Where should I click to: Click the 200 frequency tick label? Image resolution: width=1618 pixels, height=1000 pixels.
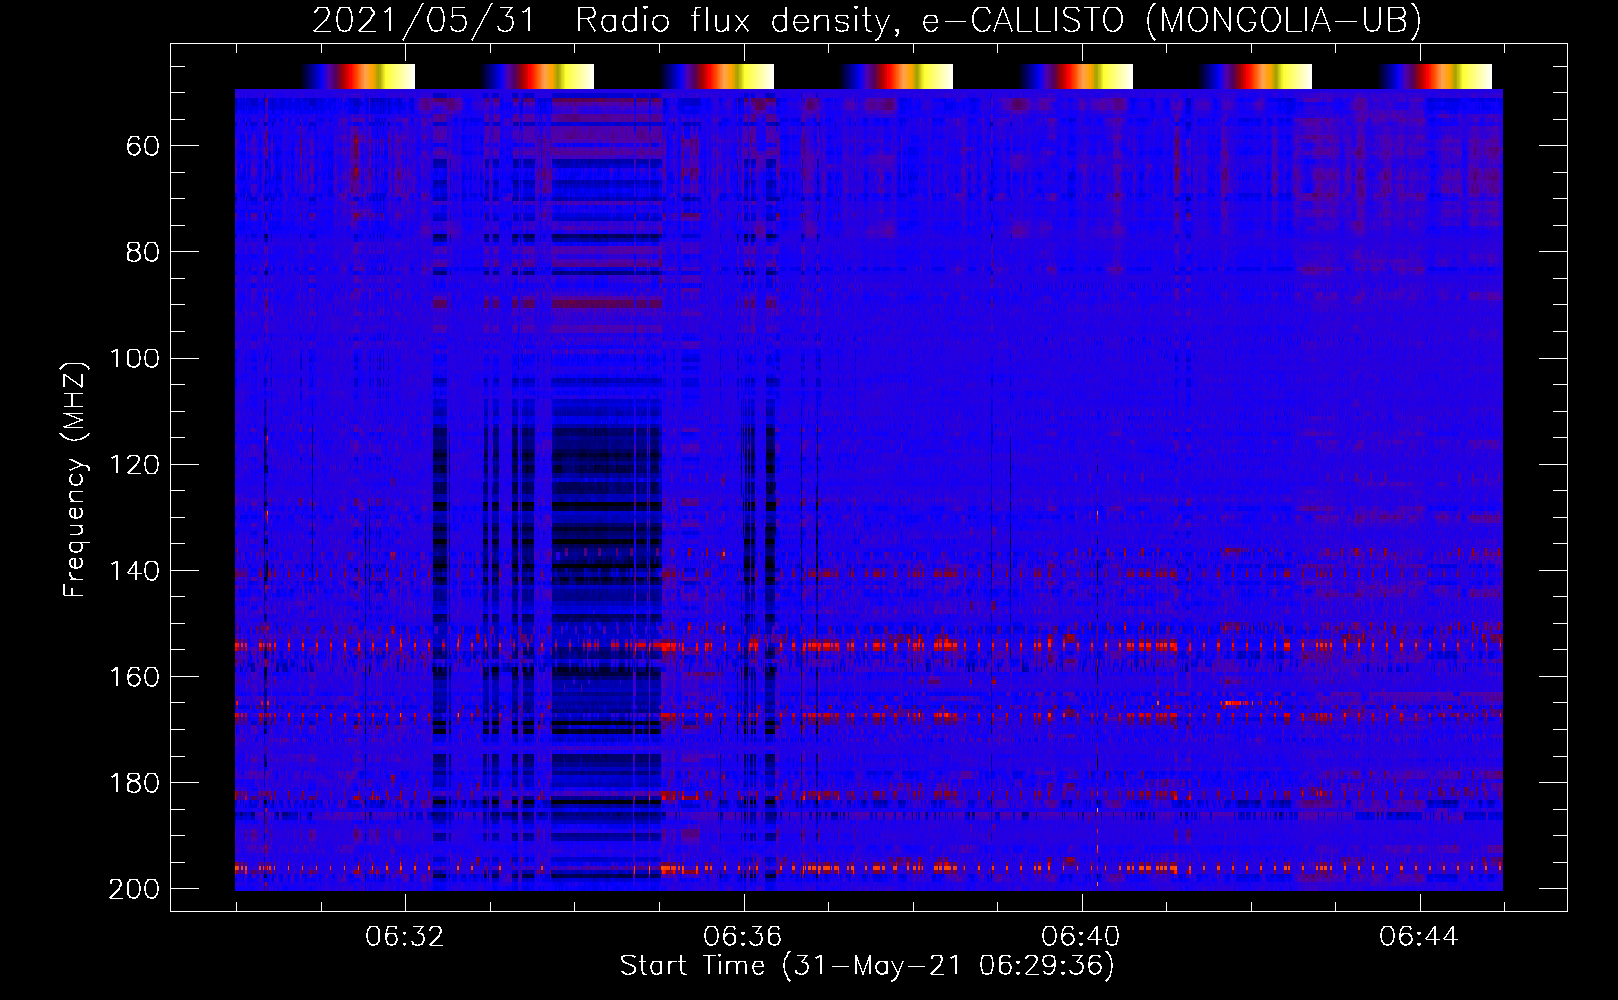[134, 889]
